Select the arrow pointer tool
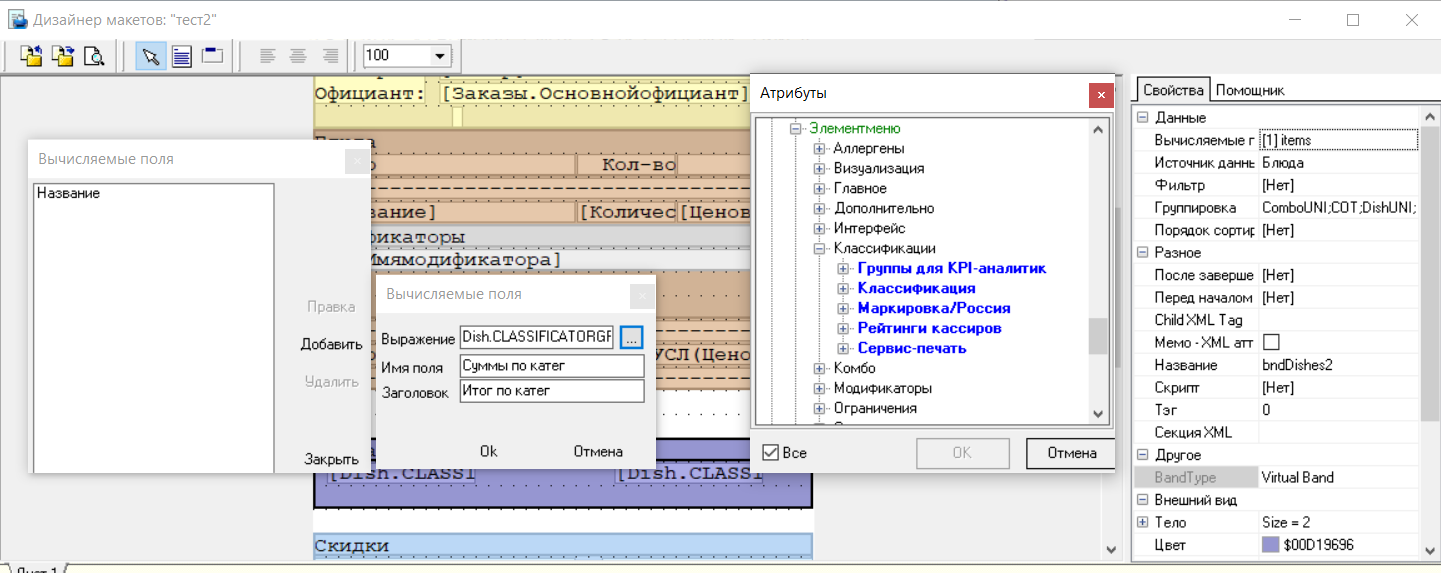 tap(151, 56)
